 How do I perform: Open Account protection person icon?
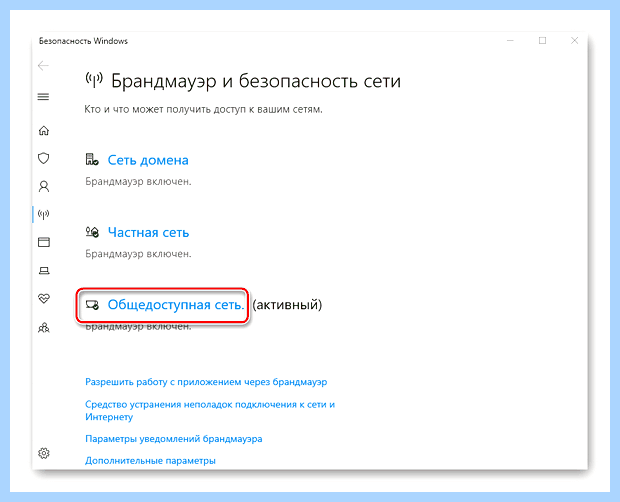(x=43, y=186)
